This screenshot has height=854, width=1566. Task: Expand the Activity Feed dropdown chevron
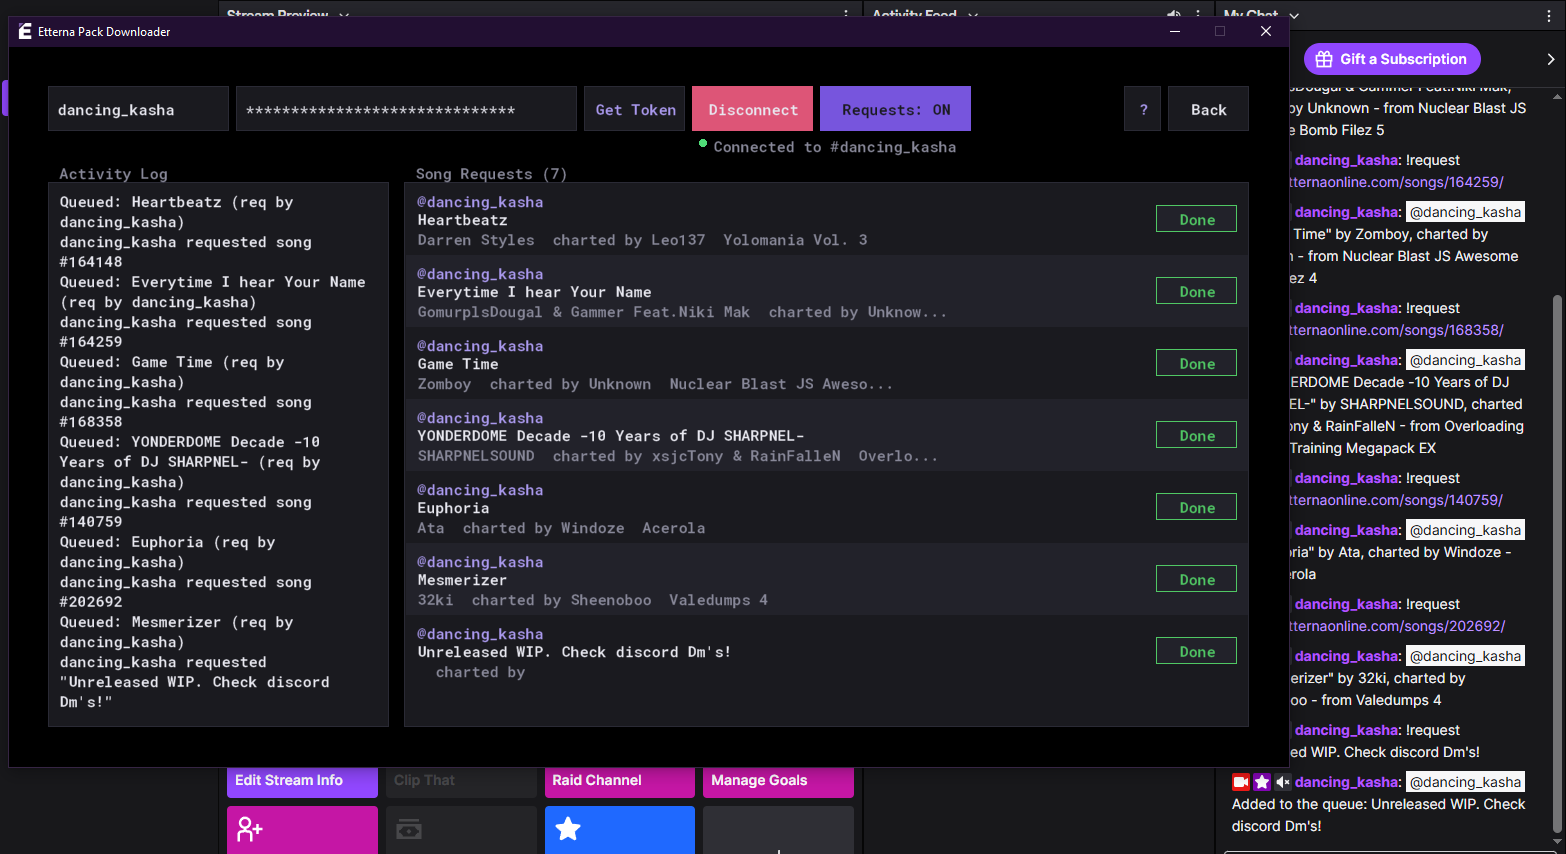click(x=973, y=15)
